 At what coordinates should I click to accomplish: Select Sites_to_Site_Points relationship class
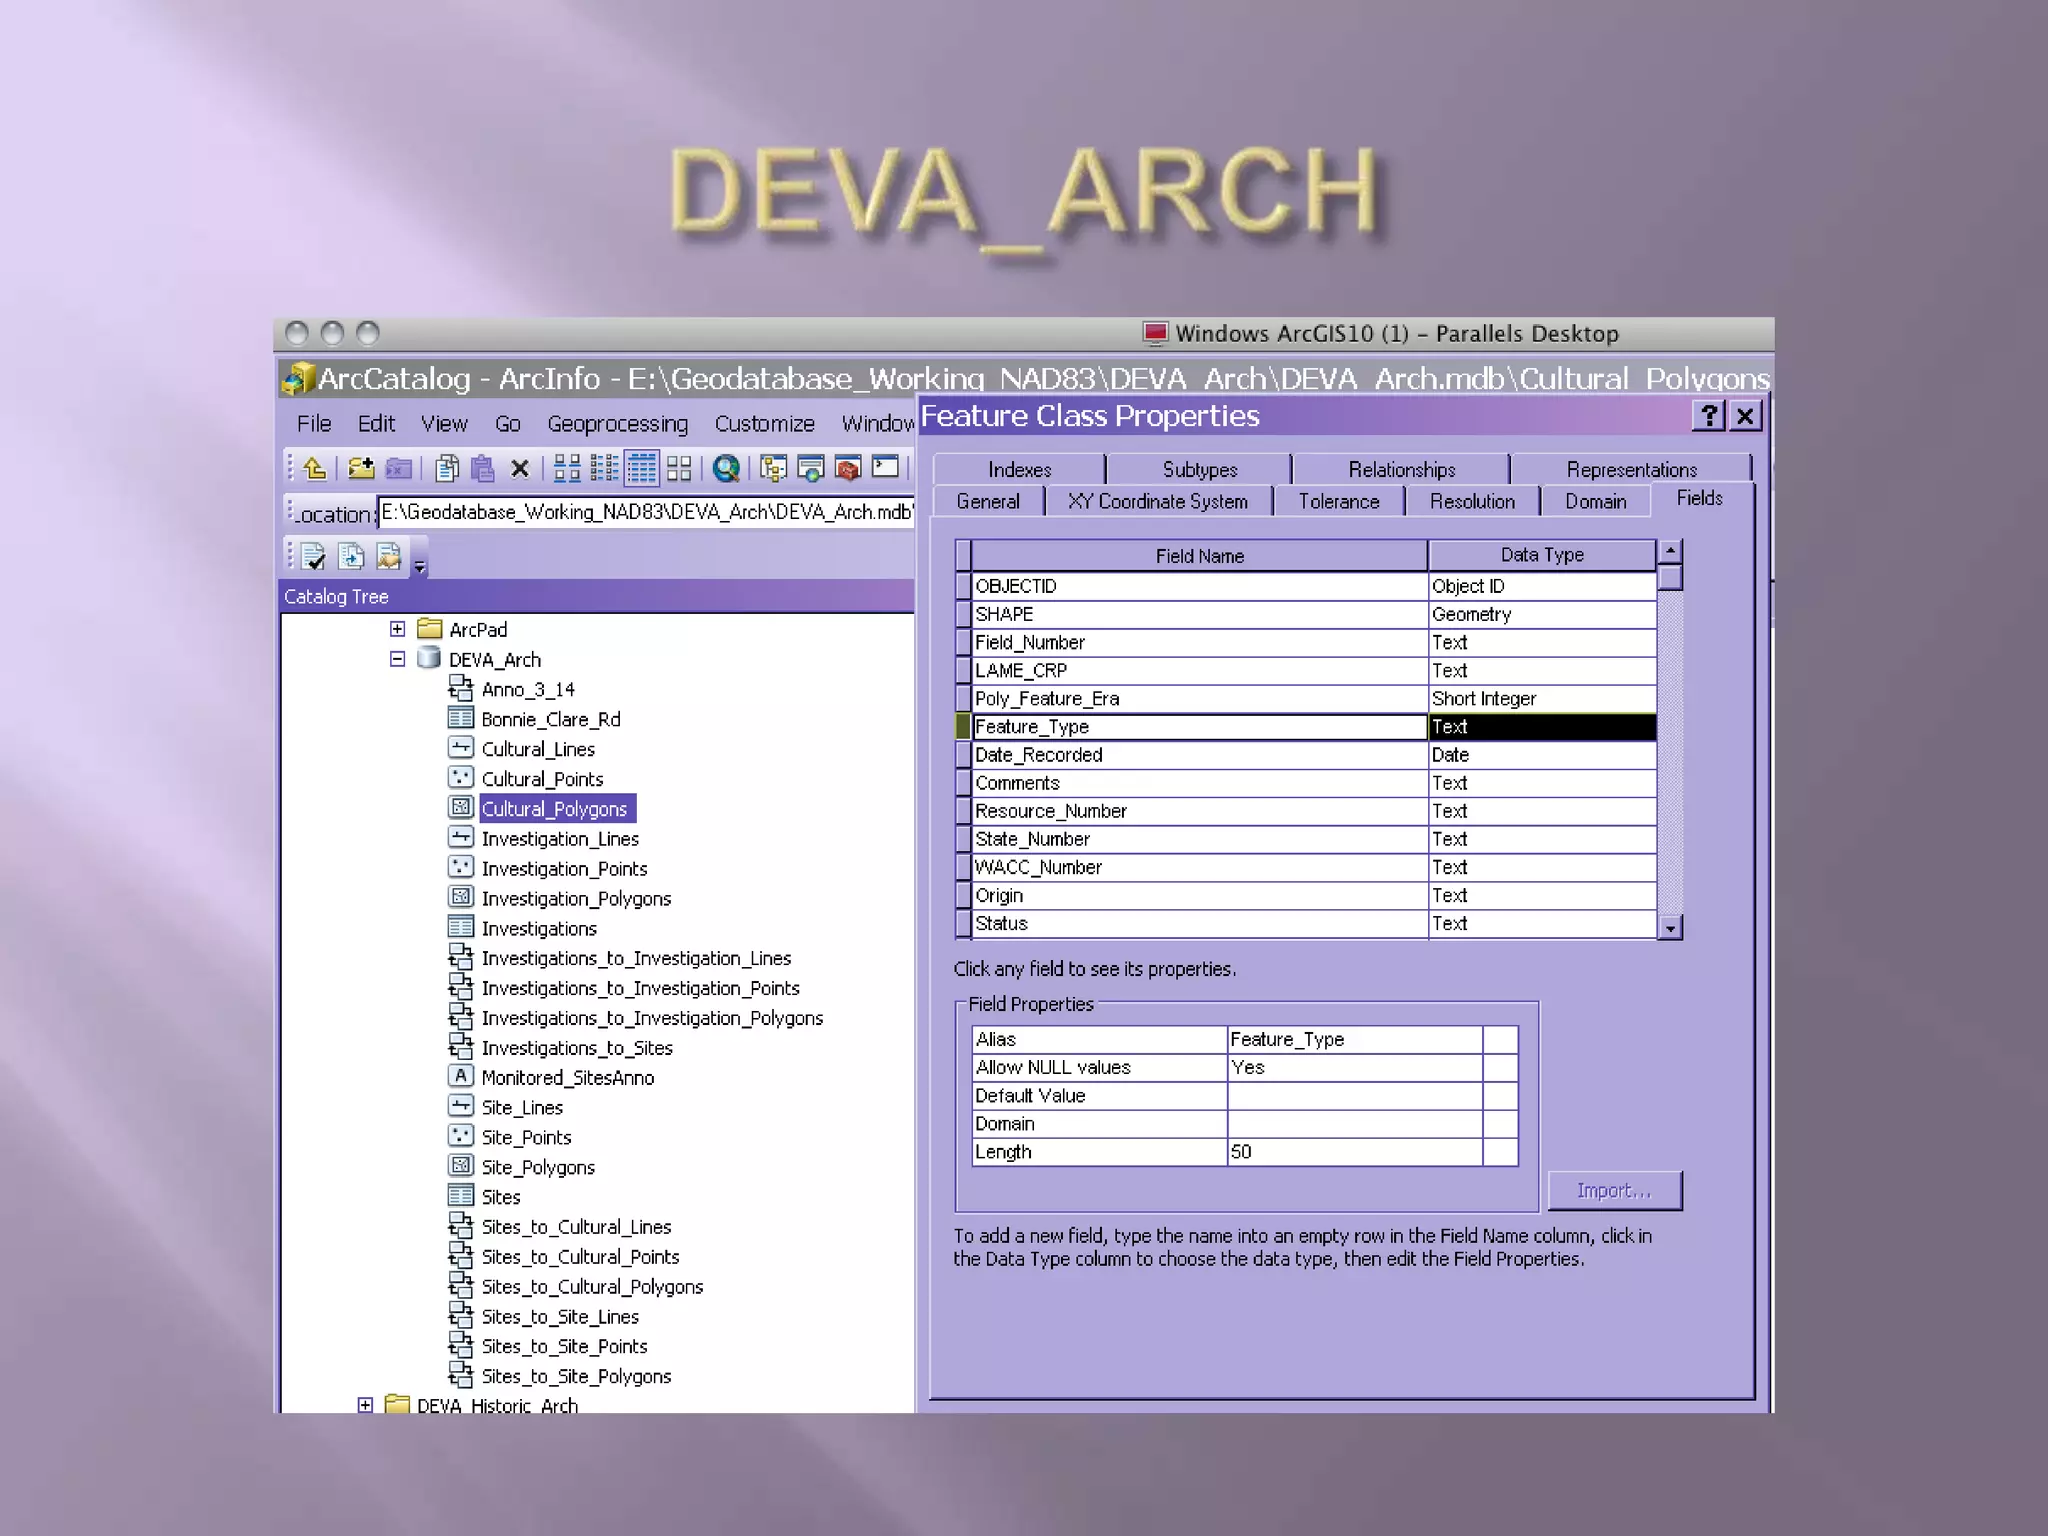point(564,1346)
